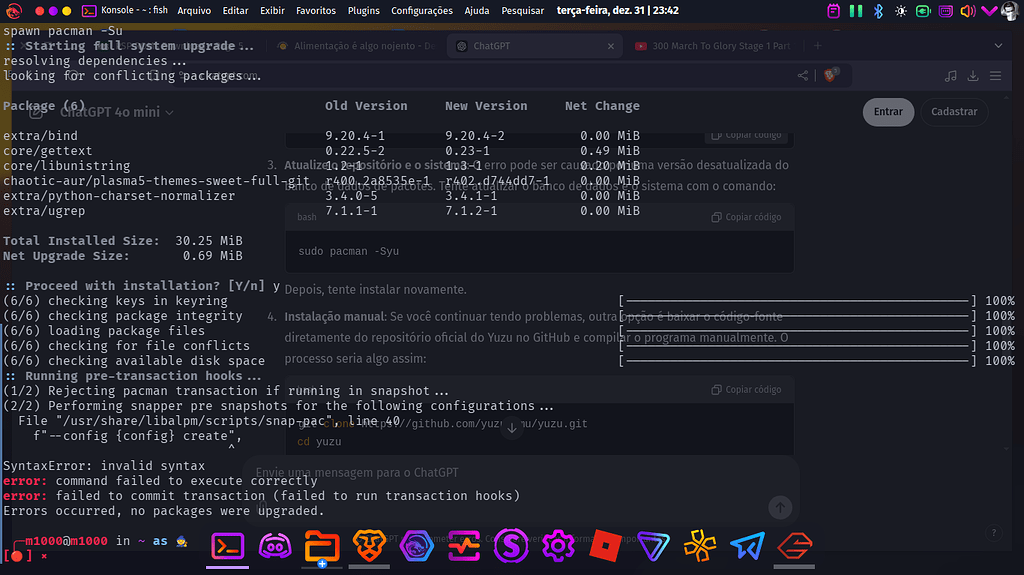This screenshot has height=575, width=1024.
Task: Open the volume speaker tray icon
Action: click(968, 11)
